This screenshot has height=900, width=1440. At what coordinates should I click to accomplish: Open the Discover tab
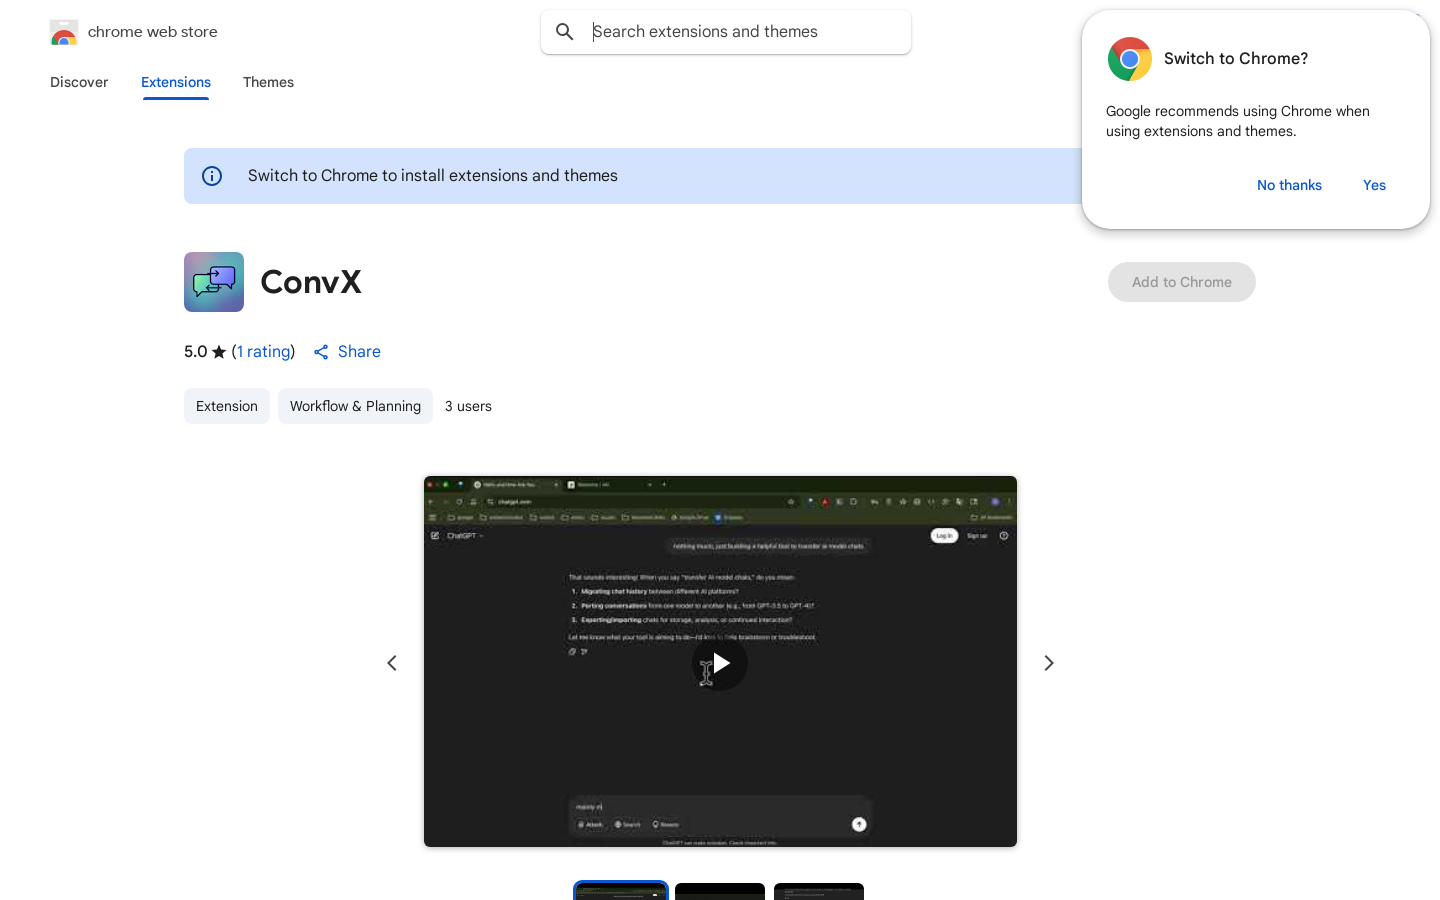click(x=79, y=82)
